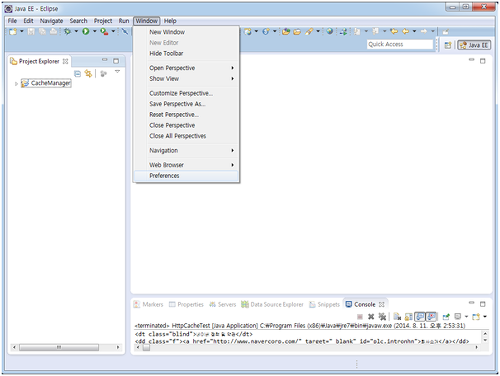Choose Close All Perspectives entry
Image resolution: width=500 pixels, height=376 pixels.
[x=187, y=136]
